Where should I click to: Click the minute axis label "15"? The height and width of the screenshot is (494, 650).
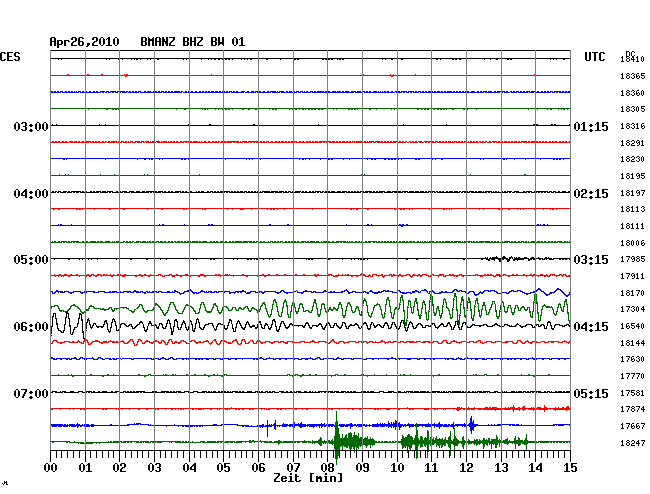tap(570, 468)
